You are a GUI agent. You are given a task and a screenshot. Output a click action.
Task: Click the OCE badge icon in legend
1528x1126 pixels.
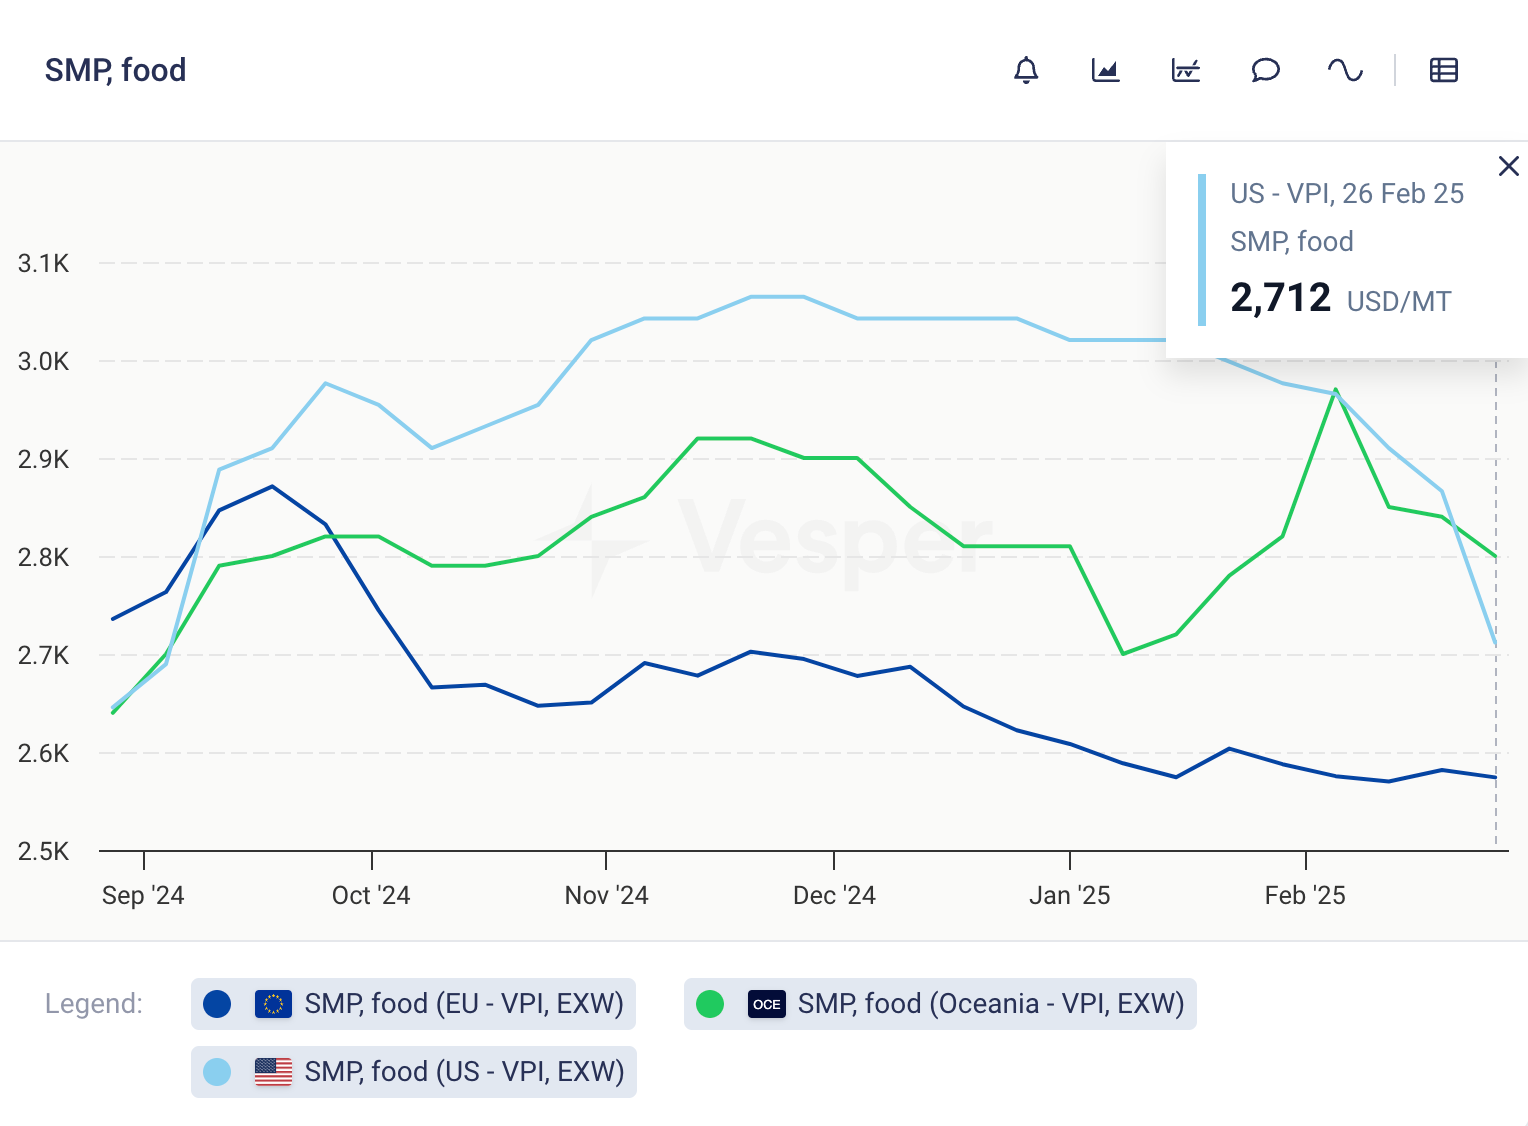pyautogui.click(x=766, y=1004)
